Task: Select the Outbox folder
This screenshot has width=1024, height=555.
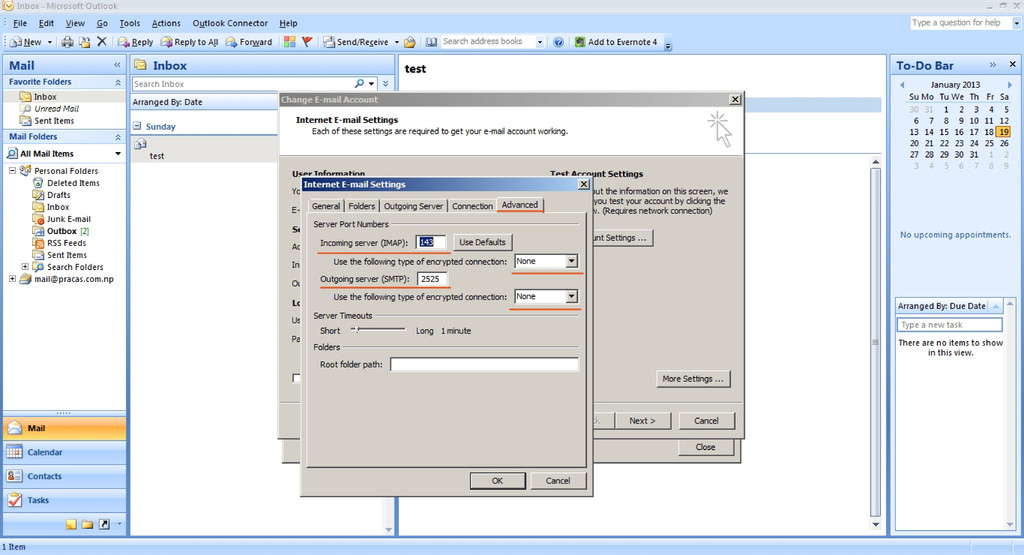Action: point(61,231)
